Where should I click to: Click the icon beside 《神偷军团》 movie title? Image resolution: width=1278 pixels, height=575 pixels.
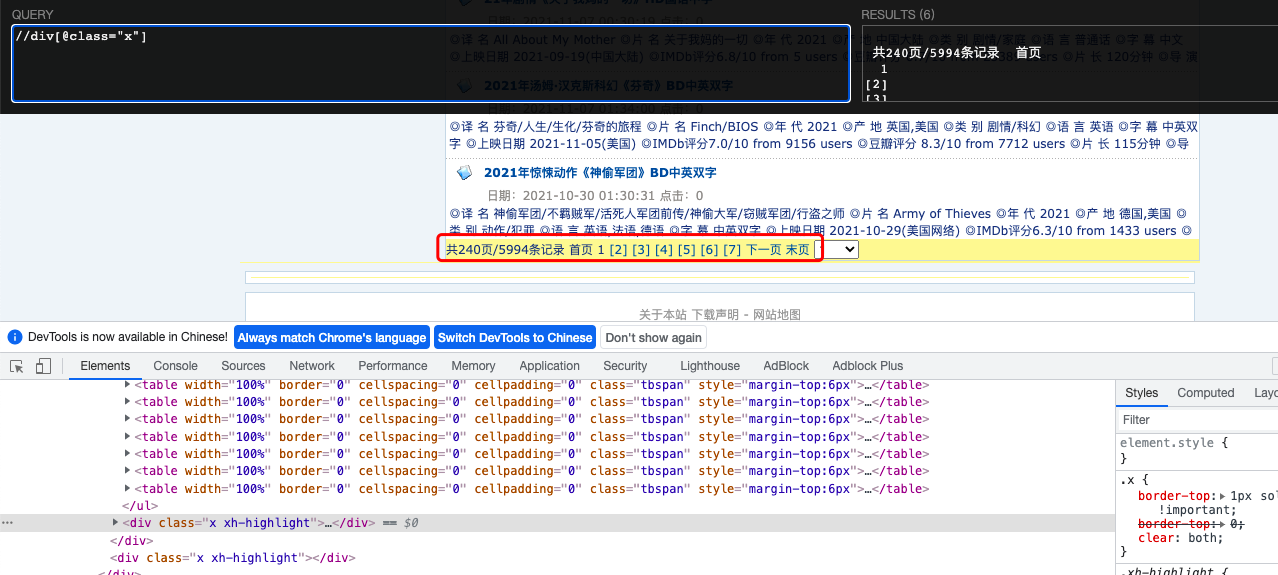click(x=464, y=172)
